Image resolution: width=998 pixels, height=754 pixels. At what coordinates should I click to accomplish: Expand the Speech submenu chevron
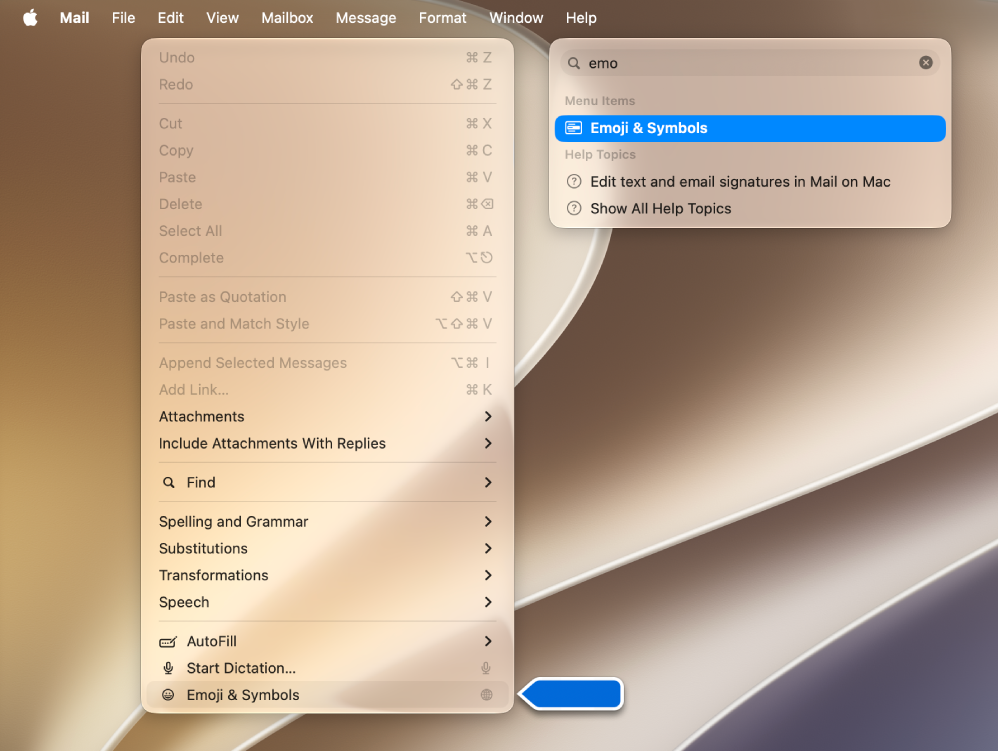click(488, 601)
